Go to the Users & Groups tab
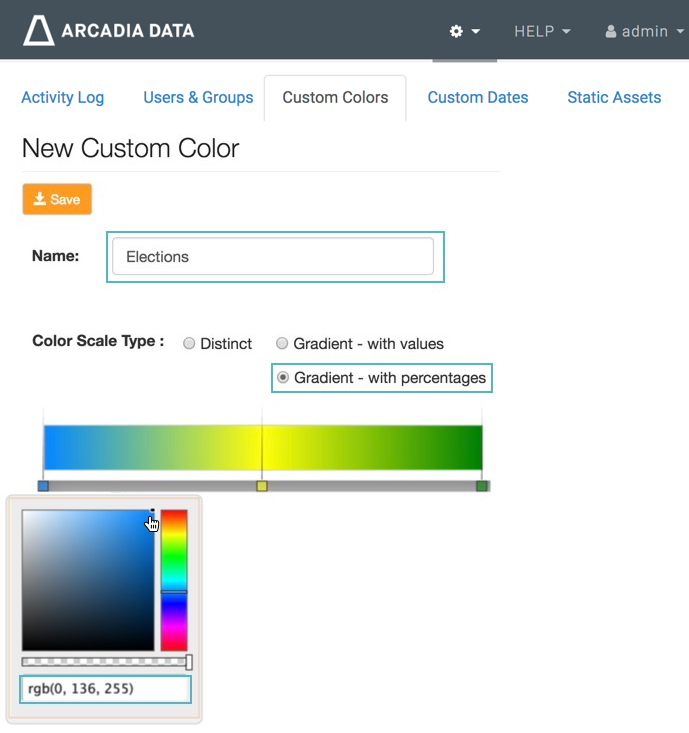 pyautogui.click(x=198, y=97)
